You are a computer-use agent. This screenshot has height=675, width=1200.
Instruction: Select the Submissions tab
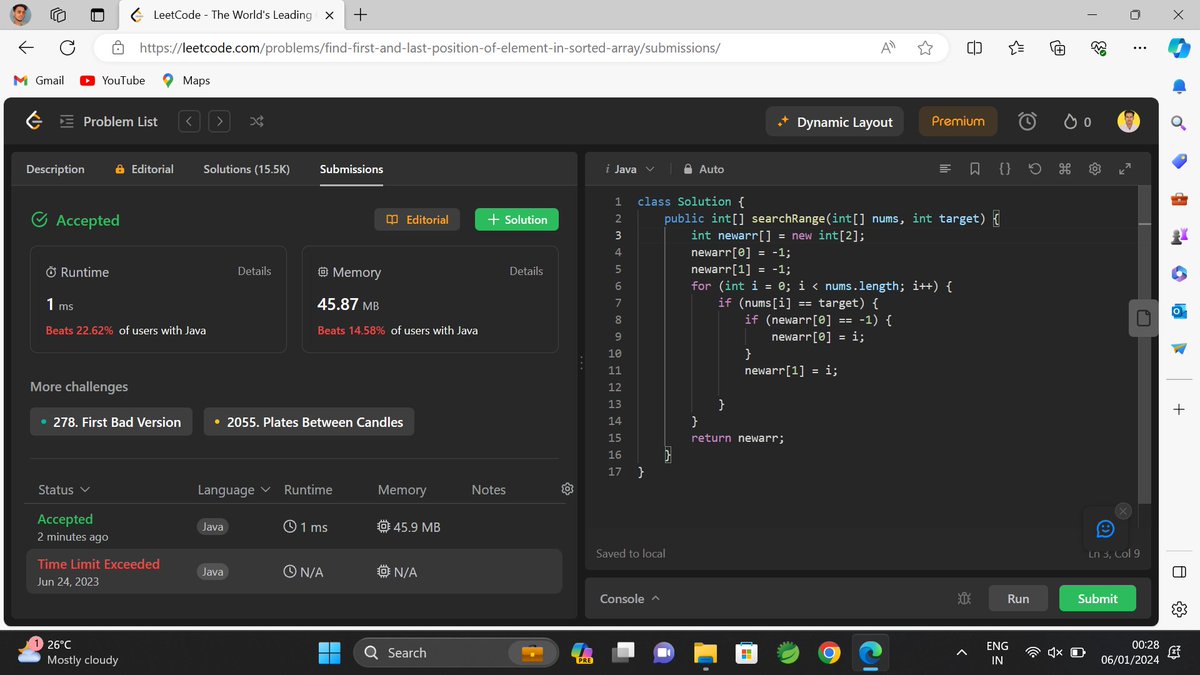tap(351, 169)
